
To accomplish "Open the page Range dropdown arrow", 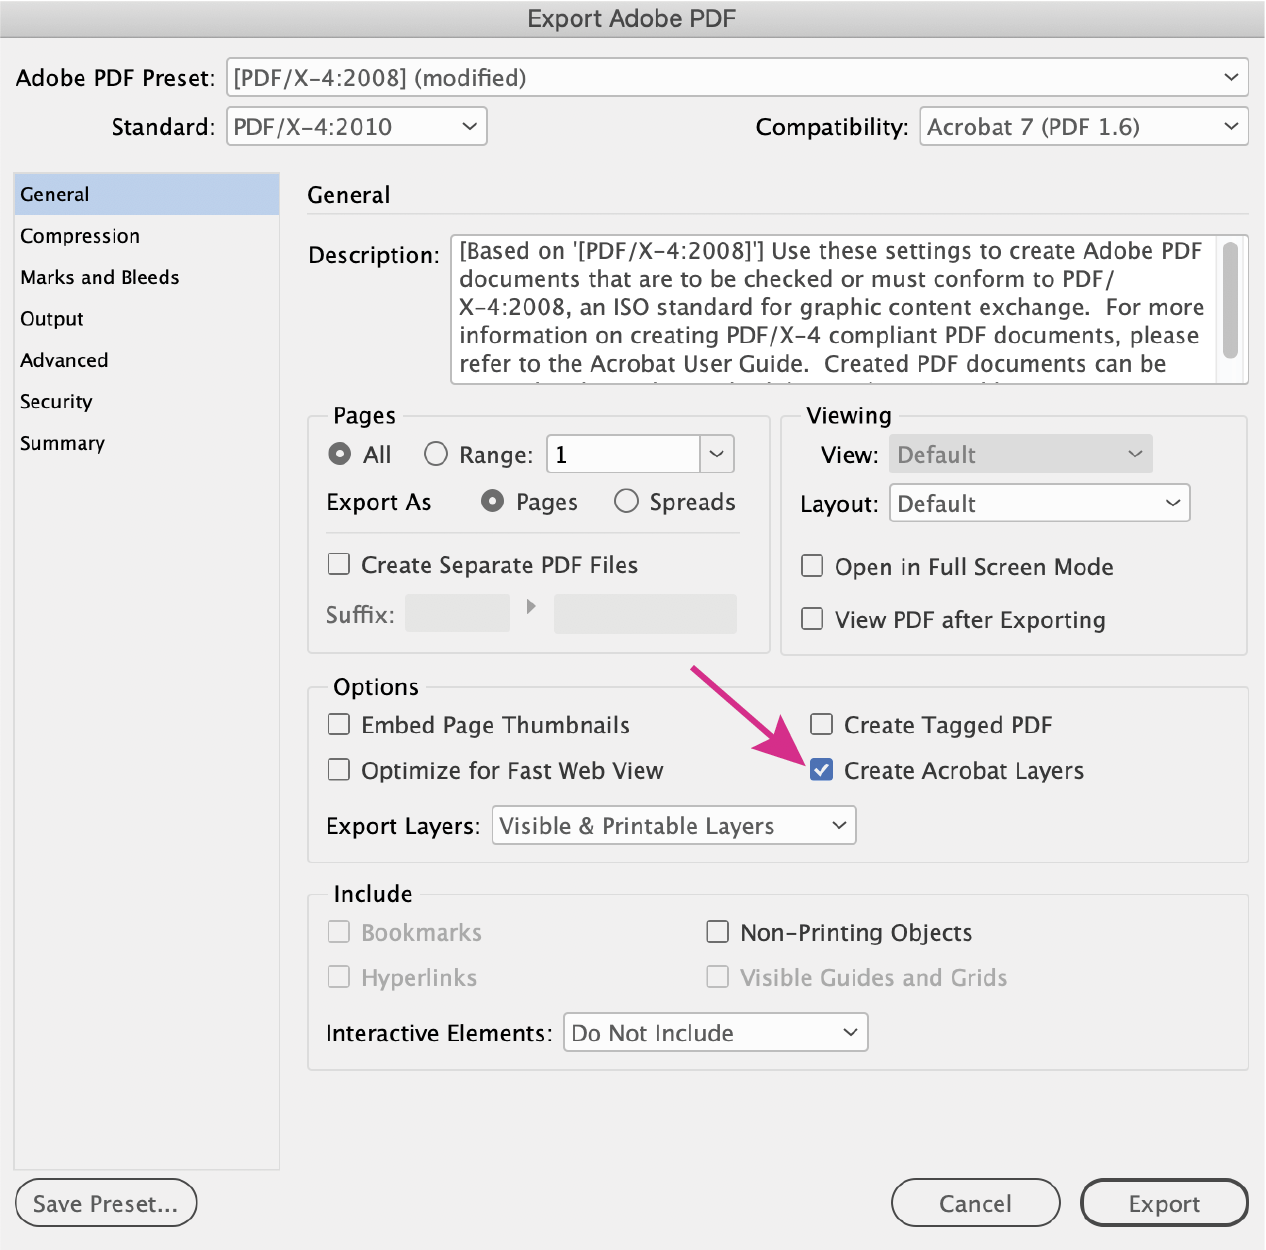I will [x=716, y=454].
